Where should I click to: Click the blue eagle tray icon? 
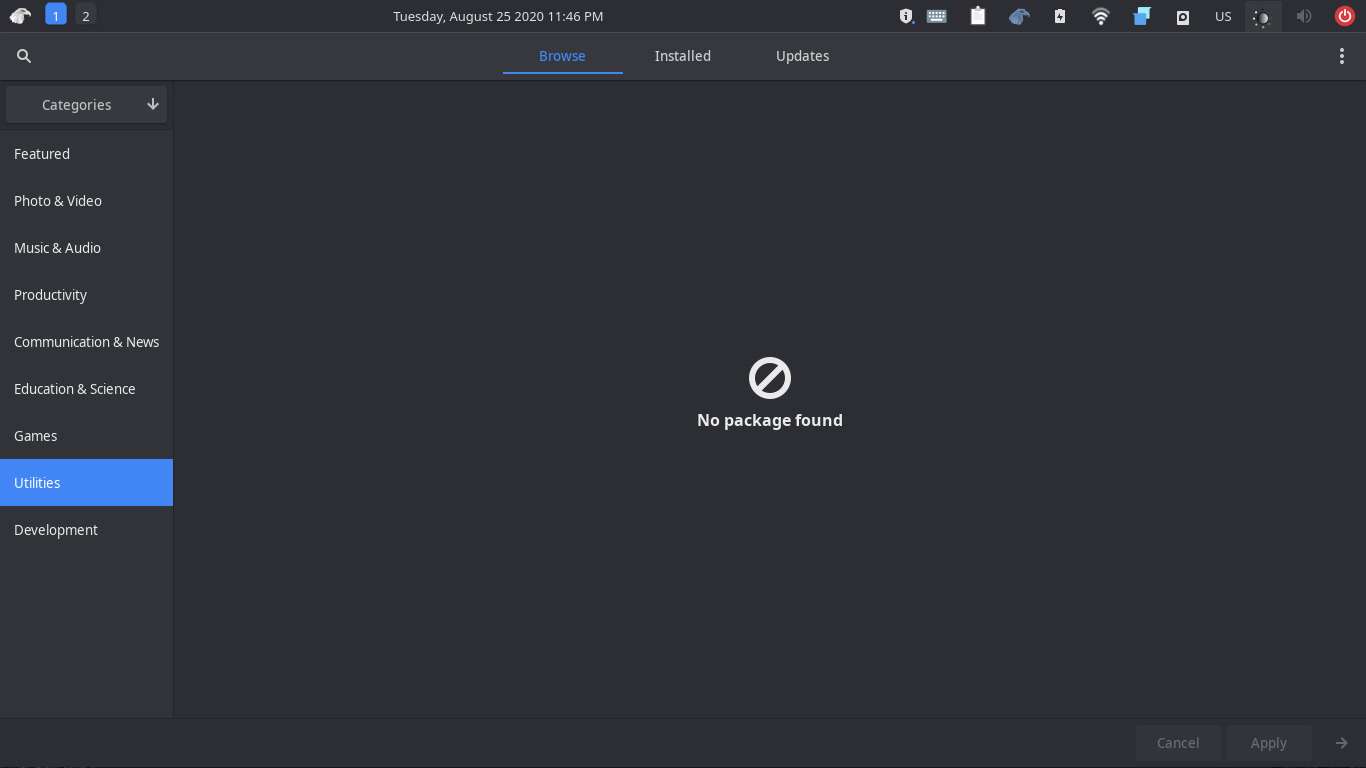point(1019,16)
